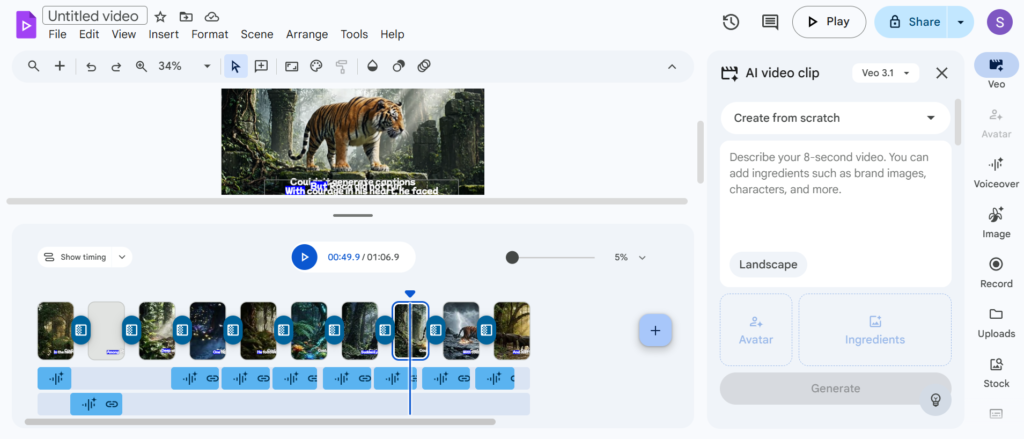The height and width of the screenshot is (439, 1024).
Task: Click the Share button
Action: pos(912,22)
